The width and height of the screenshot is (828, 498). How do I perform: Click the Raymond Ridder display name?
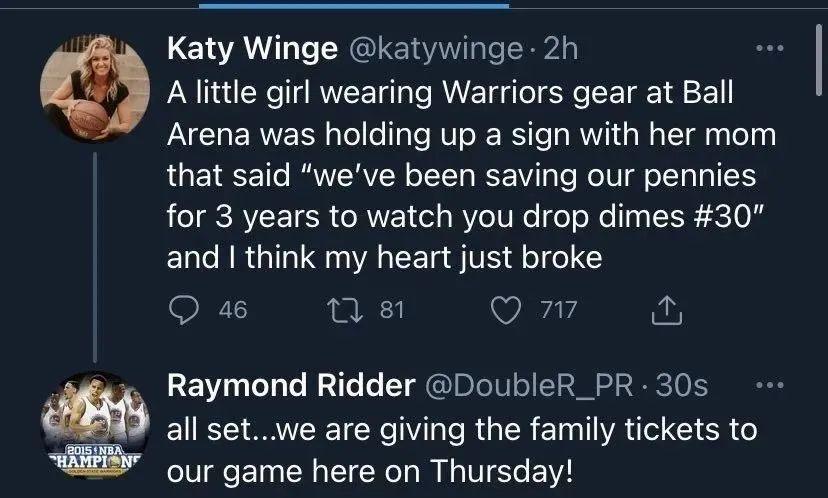289,384
